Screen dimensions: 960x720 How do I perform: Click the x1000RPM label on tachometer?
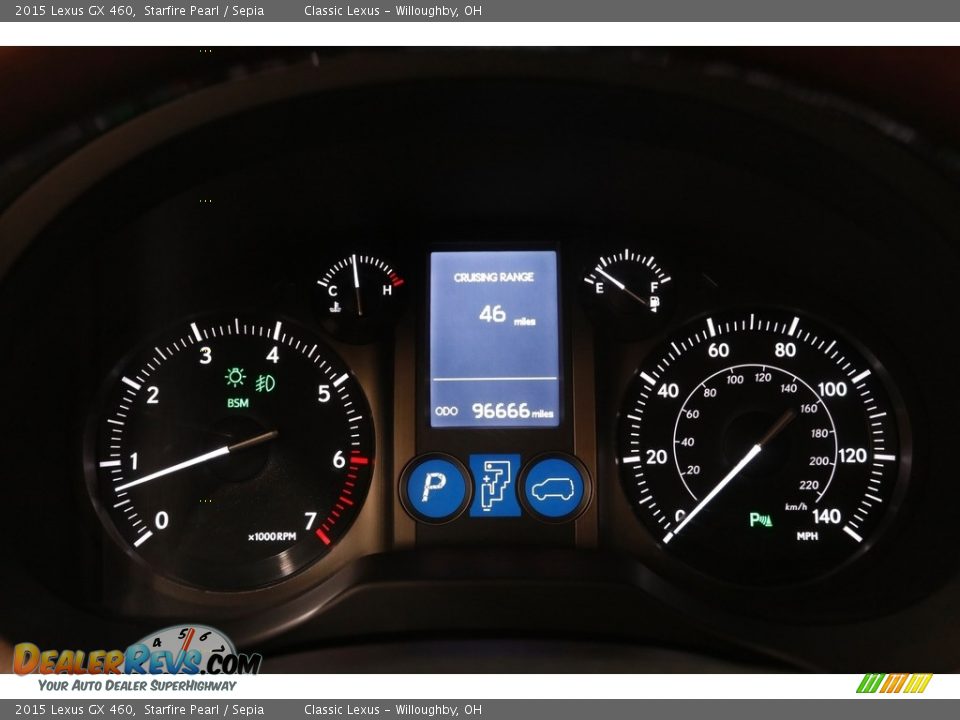(272, 537)
